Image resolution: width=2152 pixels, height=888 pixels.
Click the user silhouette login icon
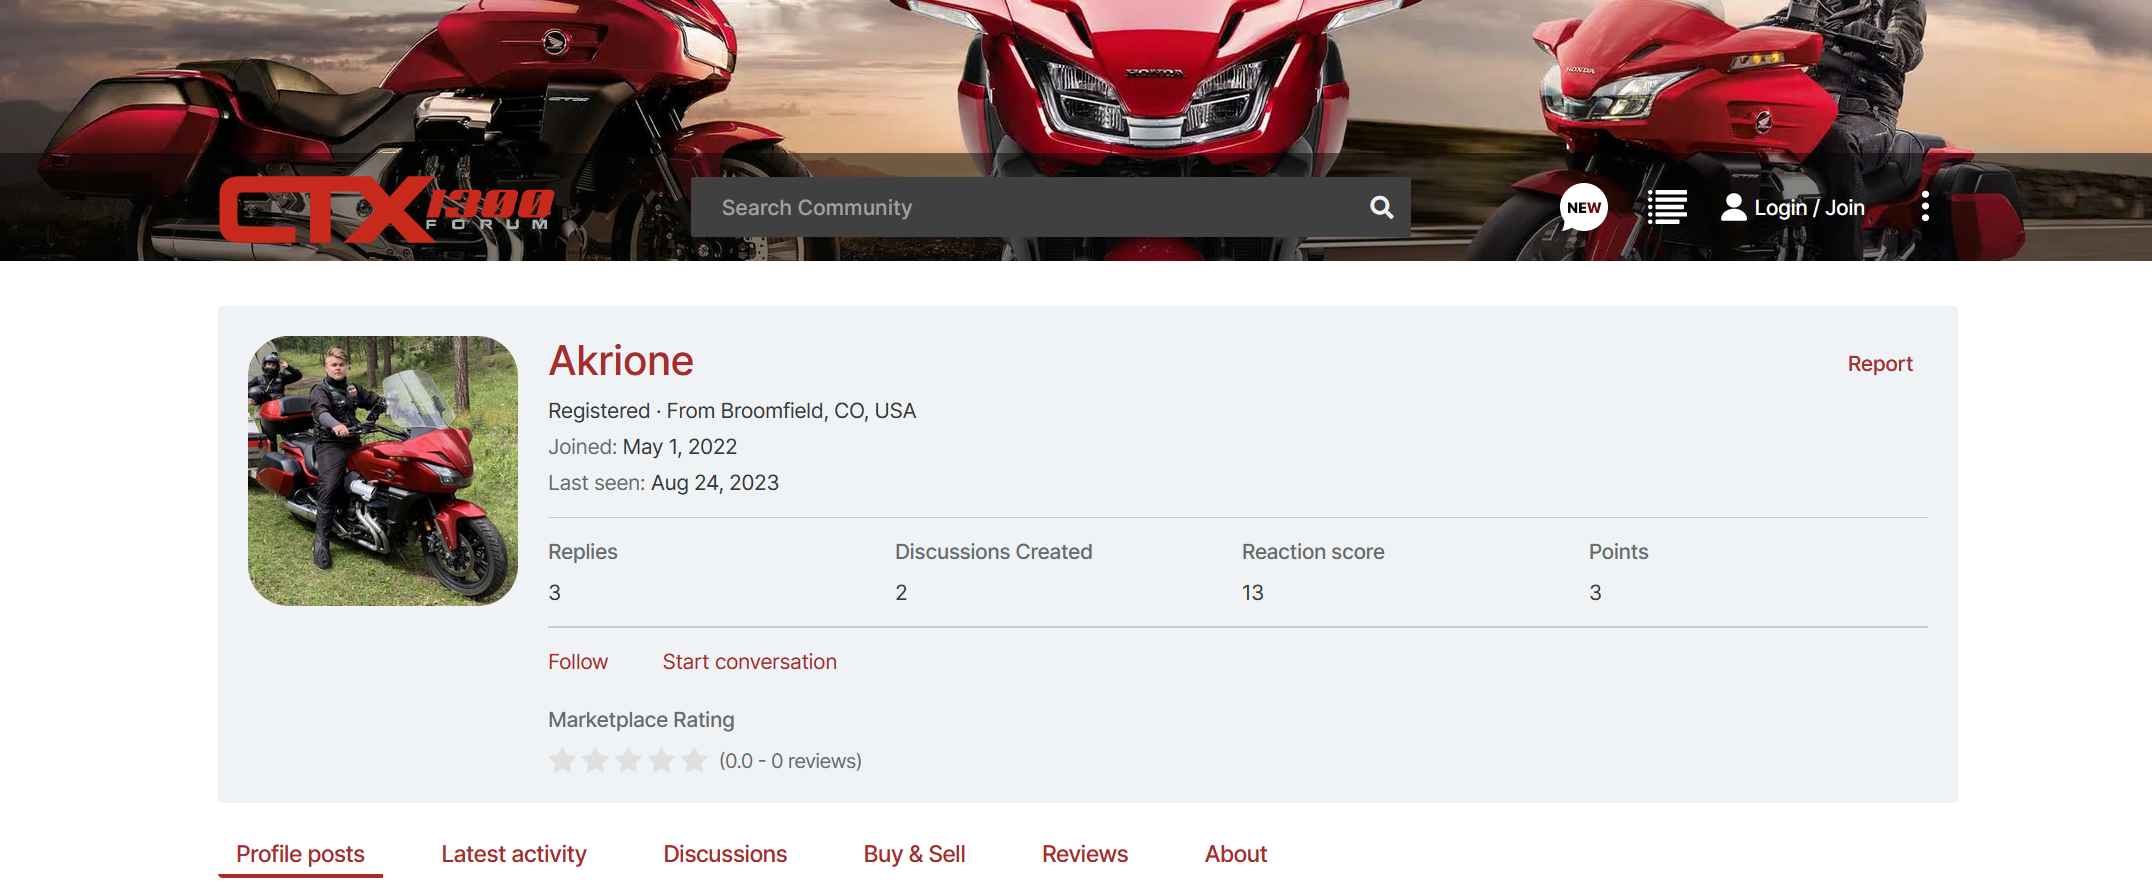click(1733, 207)
